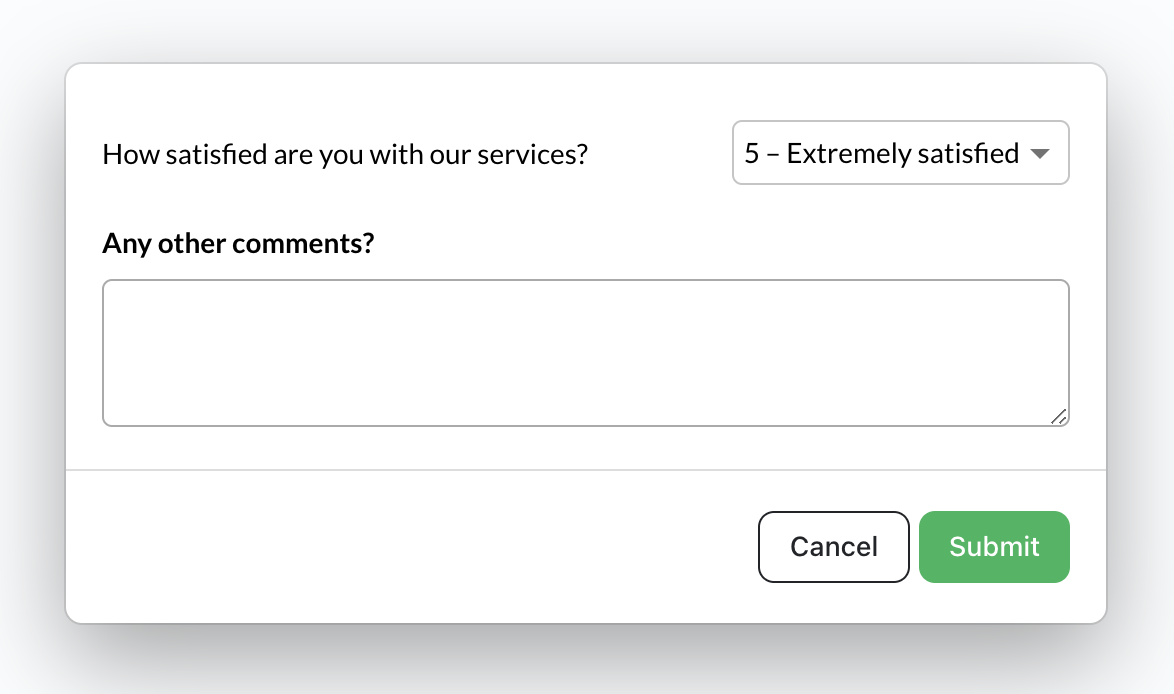1174x694 pixels.
Task: Expand the '5 – Extremely satisfied' selector
Action: tap(899, 152)
